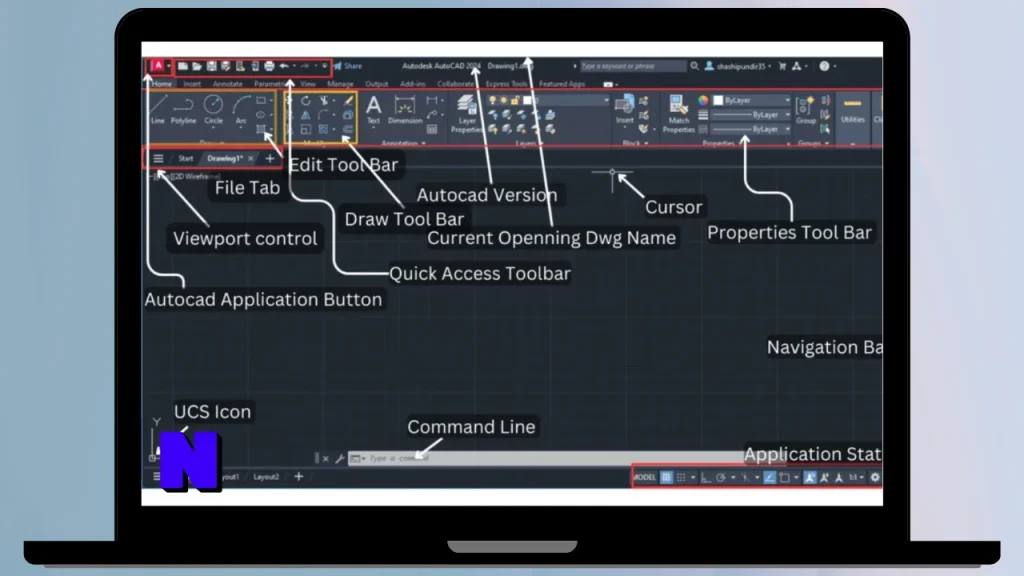Click New file icon in Quick Access
The height and width of the screenshot is (576, 1024).
coord(183,66)
